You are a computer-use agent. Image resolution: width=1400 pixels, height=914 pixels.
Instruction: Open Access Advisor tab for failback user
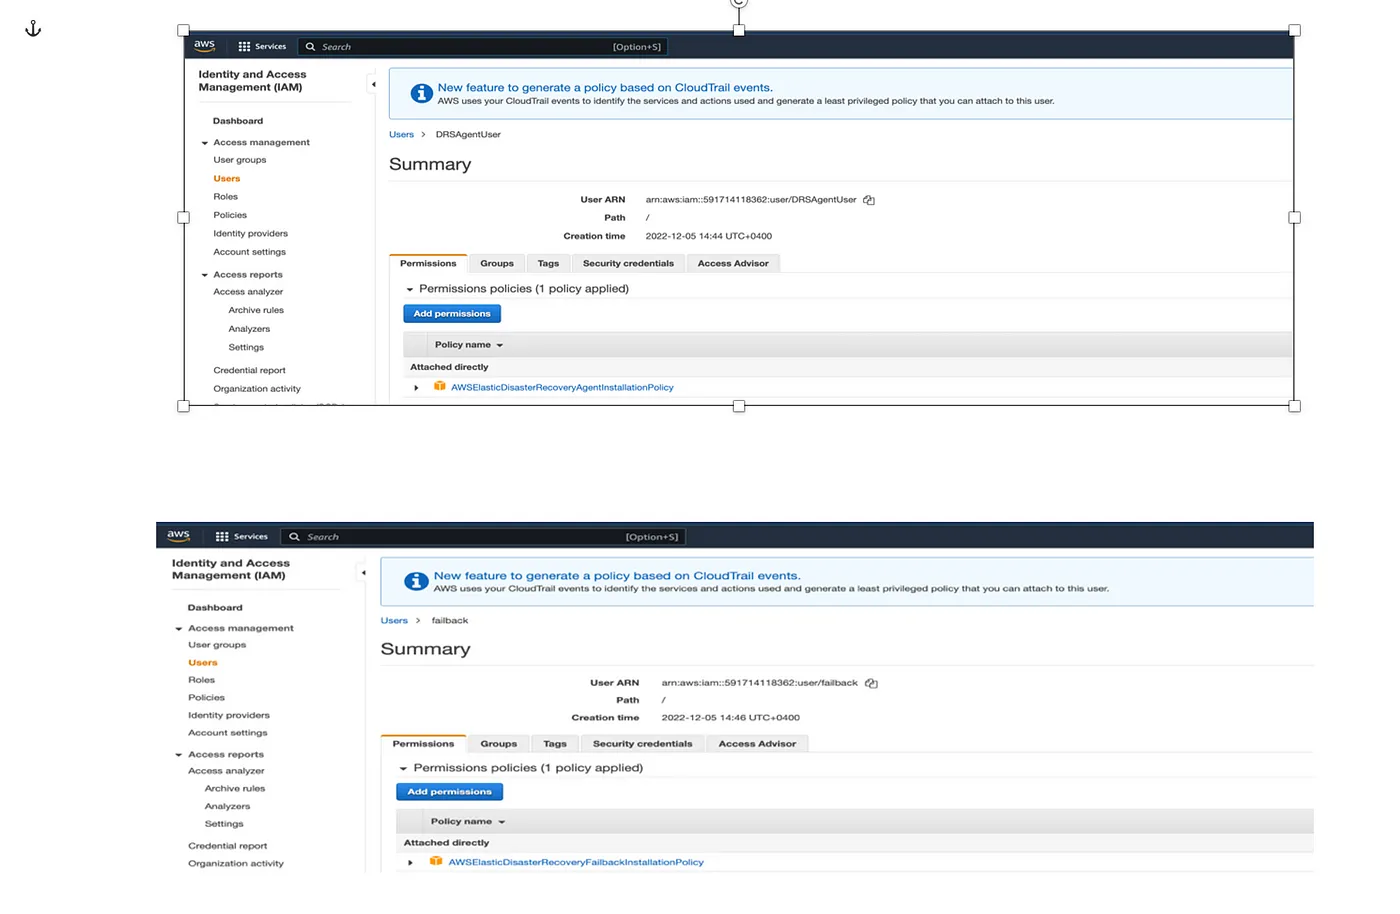pos(757,743)
